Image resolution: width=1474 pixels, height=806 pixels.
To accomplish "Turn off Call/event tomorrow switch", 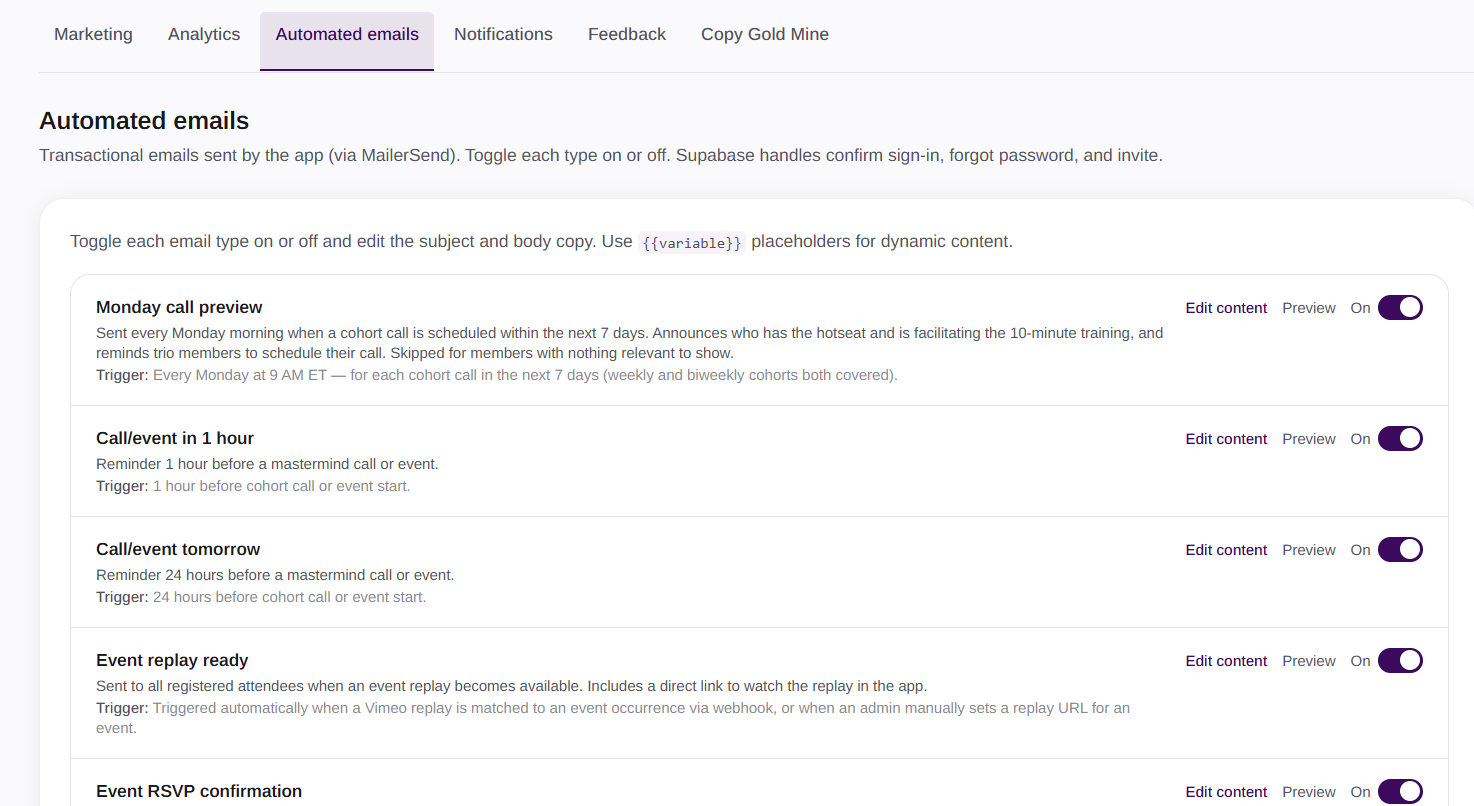I will pyautogui.click(x=1400, y=550).
